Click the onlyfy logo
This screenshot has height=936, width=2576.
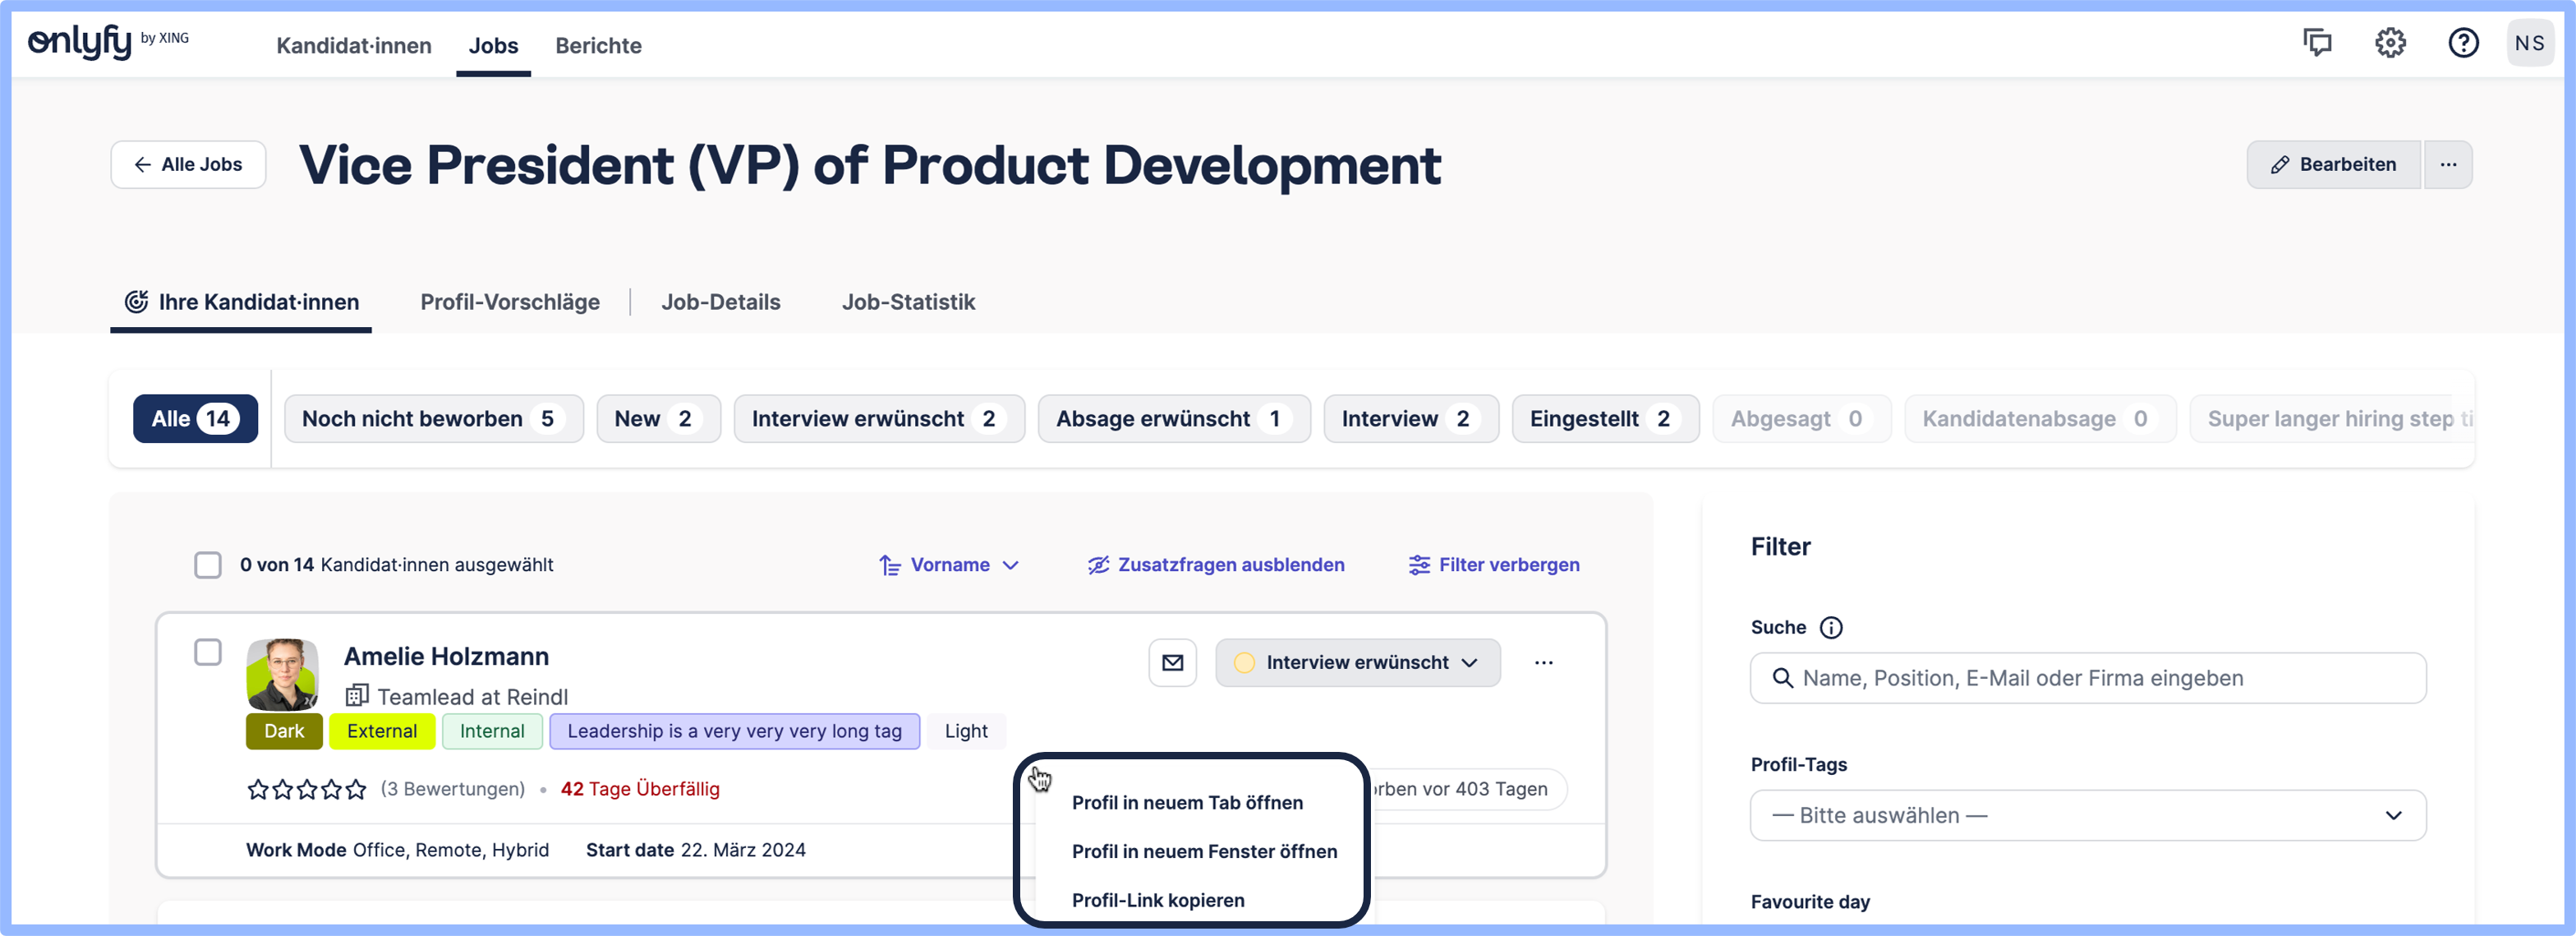click(80, 42)
